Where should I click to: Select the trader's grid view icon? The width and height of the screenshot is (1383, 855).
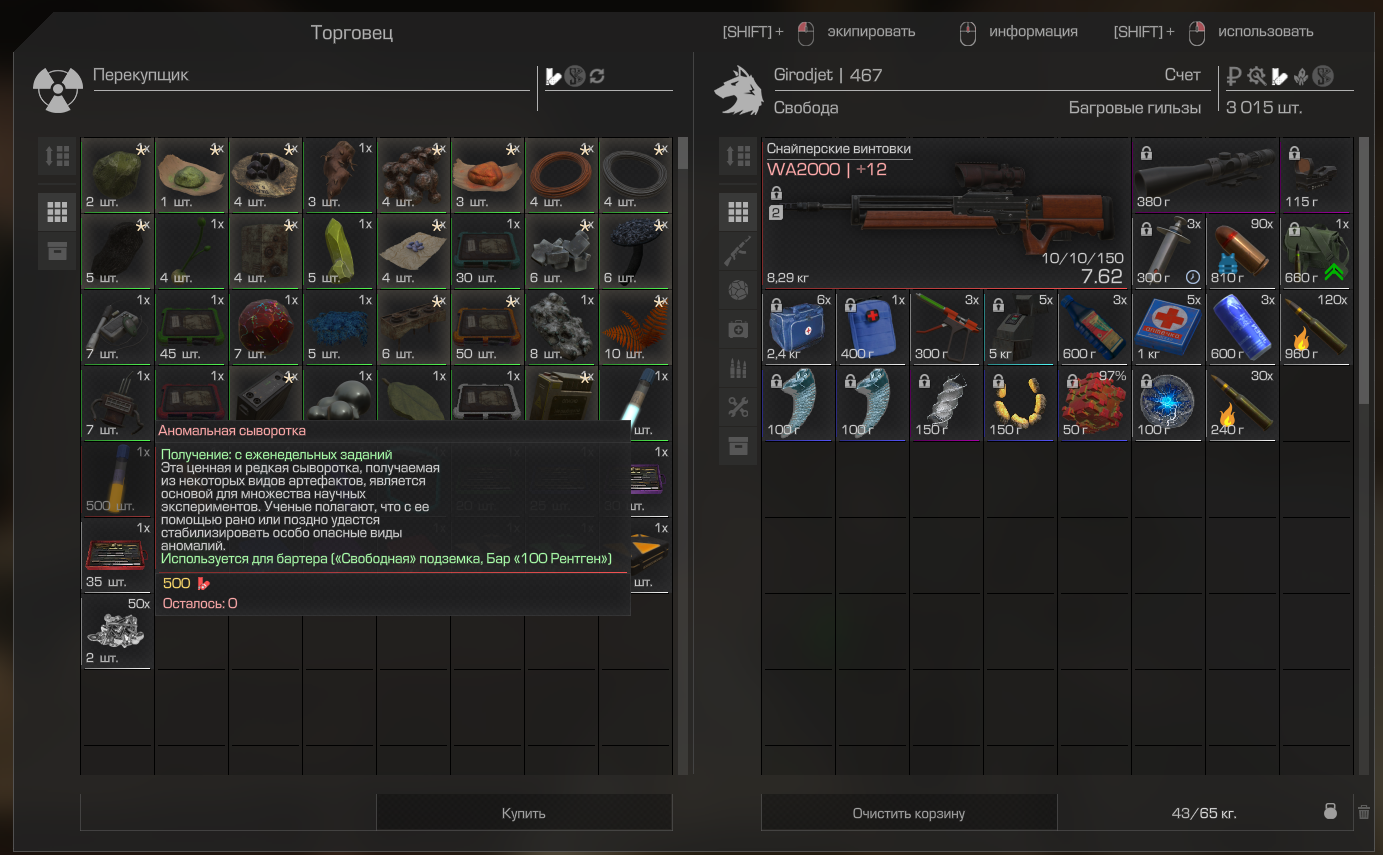coord(57,212)
